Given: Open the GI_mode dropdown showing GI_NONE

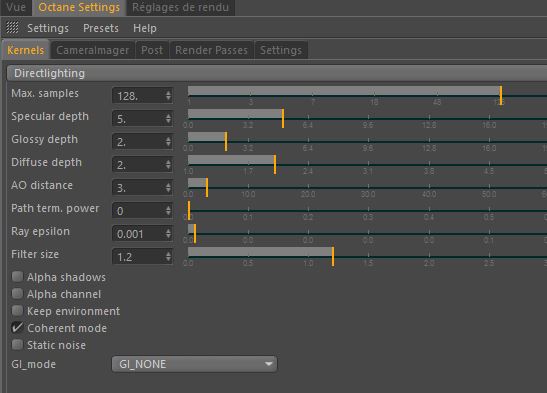Looking at the screenshot, I should [x=194, y=364].
